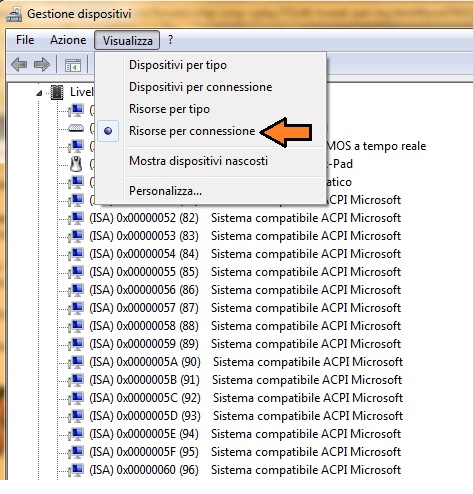The height and width of the screenshot is (494, 473).
Task: Click the keyboard device icon in tree
Action: 76,128
